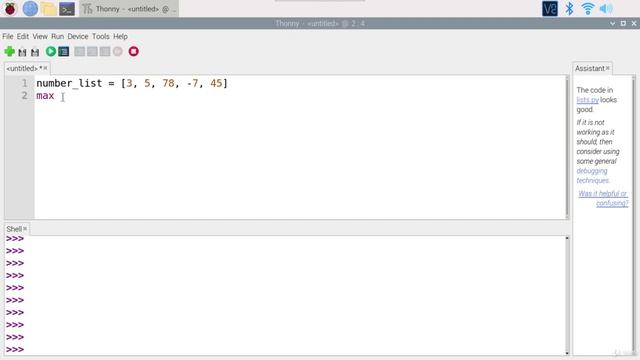Viewport: 640px width, 360px height.
Task: Run current script with green play button
Action: (x=51, y=51)
